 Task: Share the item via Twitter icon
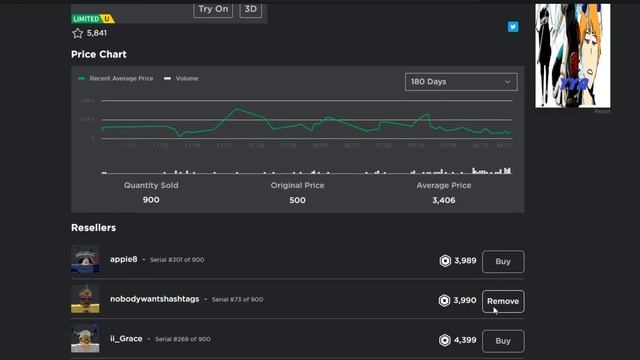coord(513,27)
